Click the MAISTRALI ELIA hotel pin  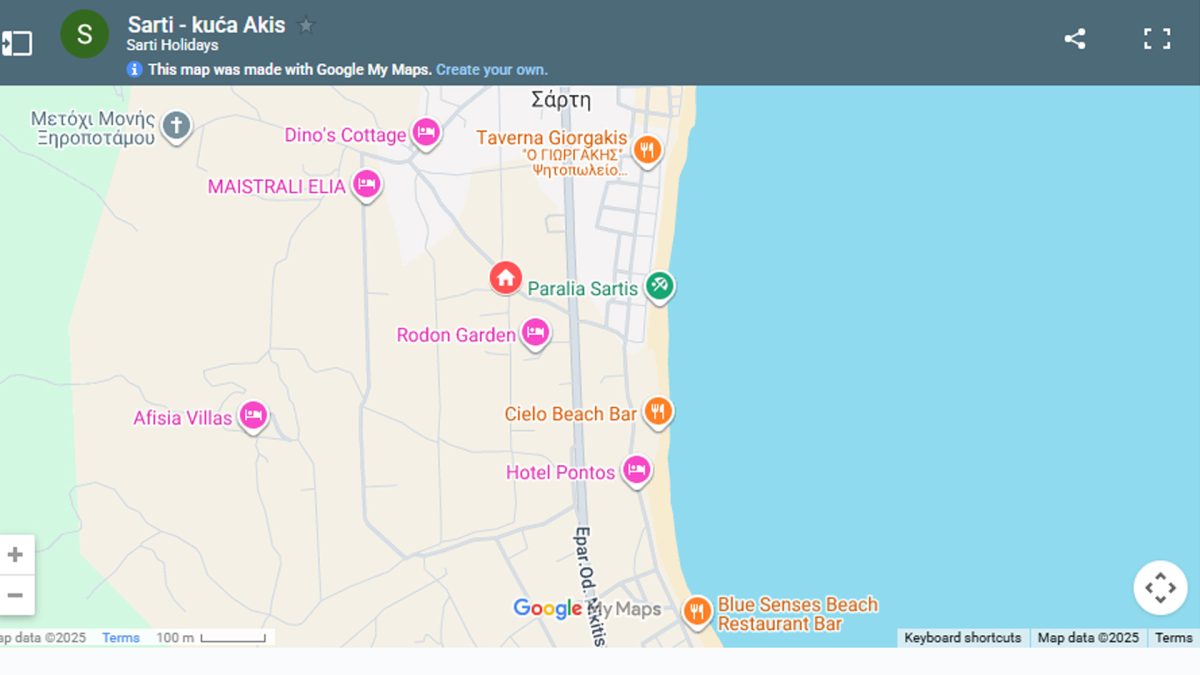[367, 184]
